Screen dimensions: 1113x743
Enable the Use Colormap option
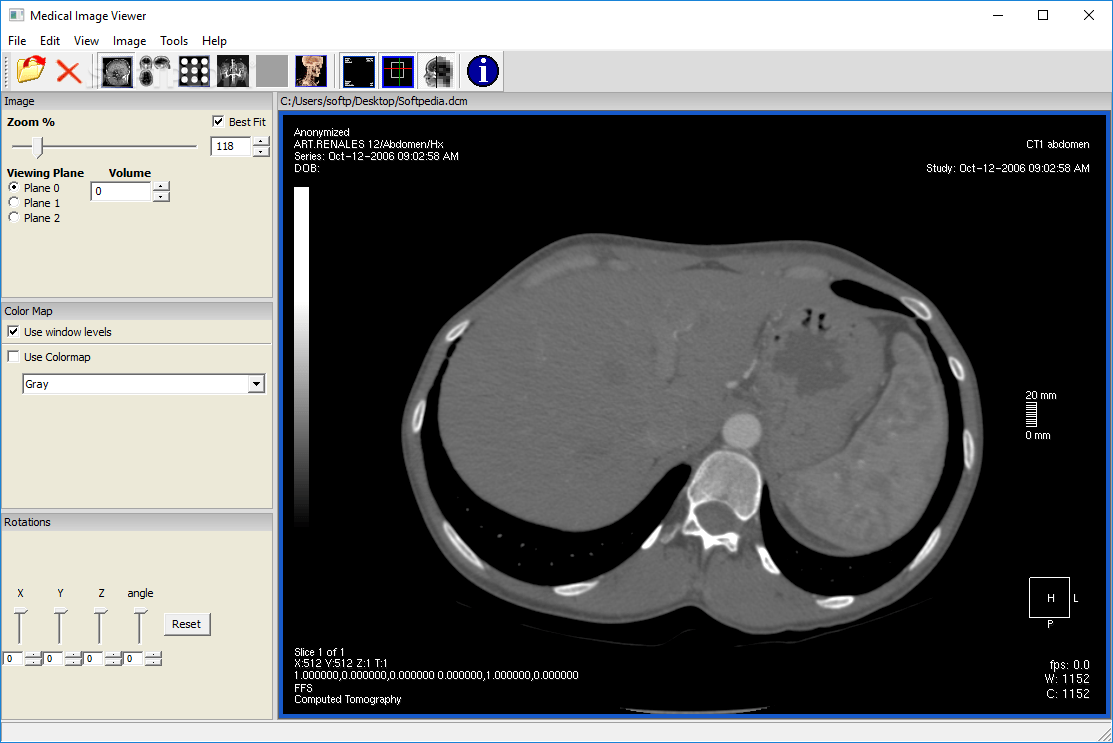[x=14, y=356]
